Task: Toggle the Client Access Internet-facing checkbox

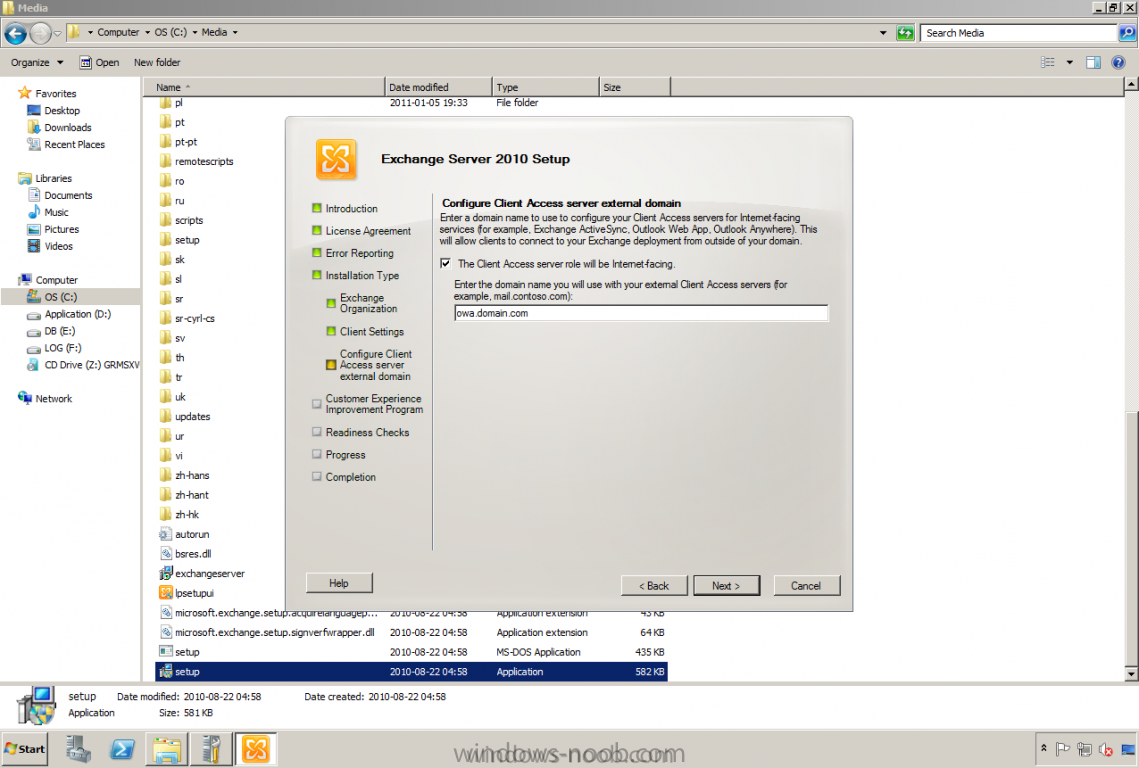Action: tap(445, 264)
